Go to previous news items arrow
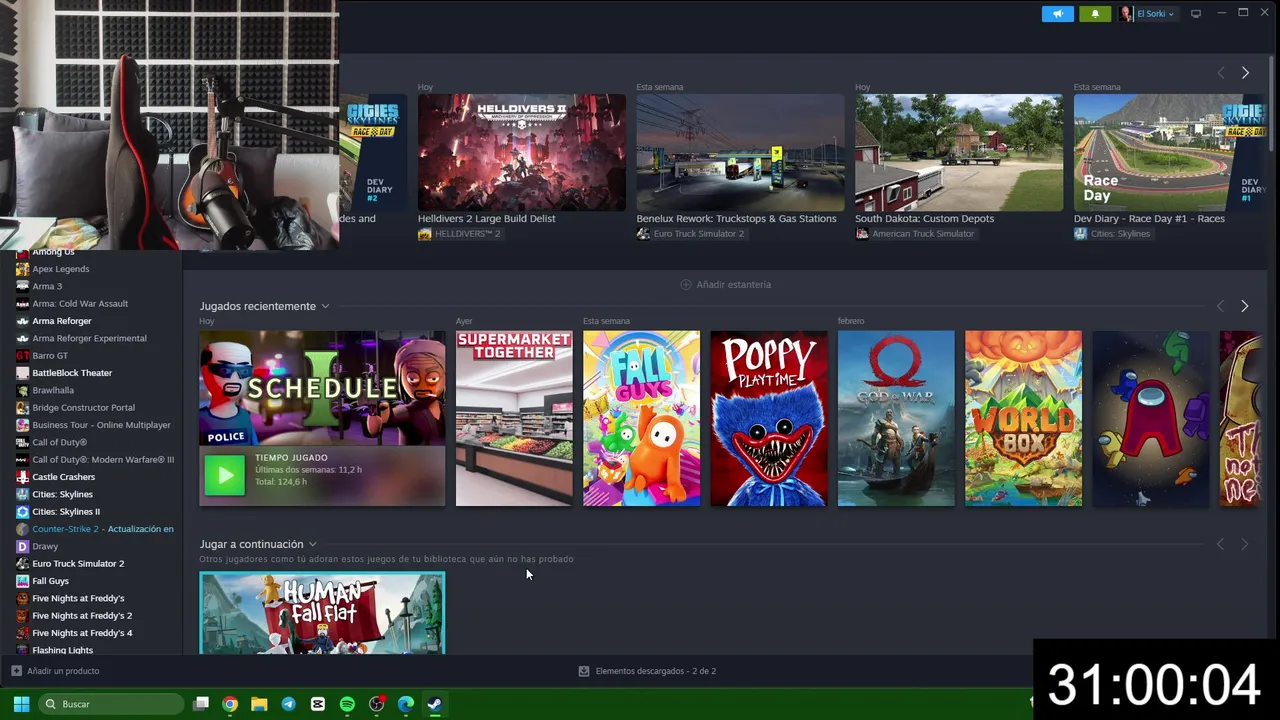Viewport: 1280px width, 720px height. tap(1220, 73)
